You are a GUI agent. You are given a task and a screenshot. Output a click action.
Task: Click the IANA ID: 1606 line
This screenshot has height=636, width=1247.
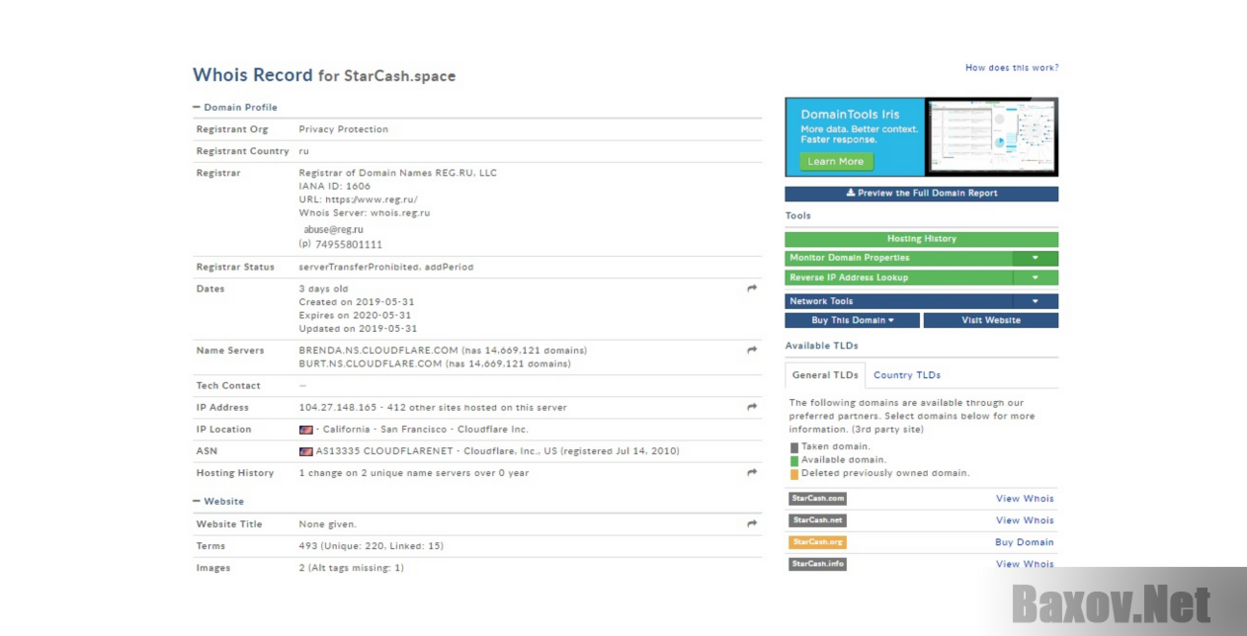[335, 186]
